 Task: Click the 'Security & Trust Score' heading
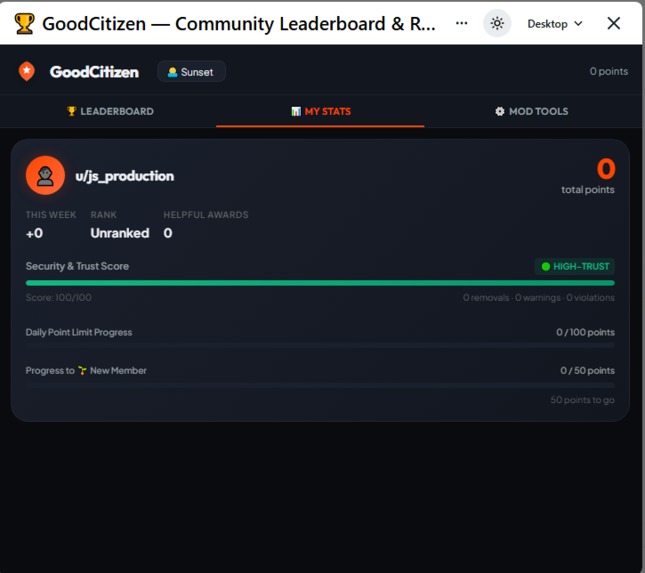(77, 266)
